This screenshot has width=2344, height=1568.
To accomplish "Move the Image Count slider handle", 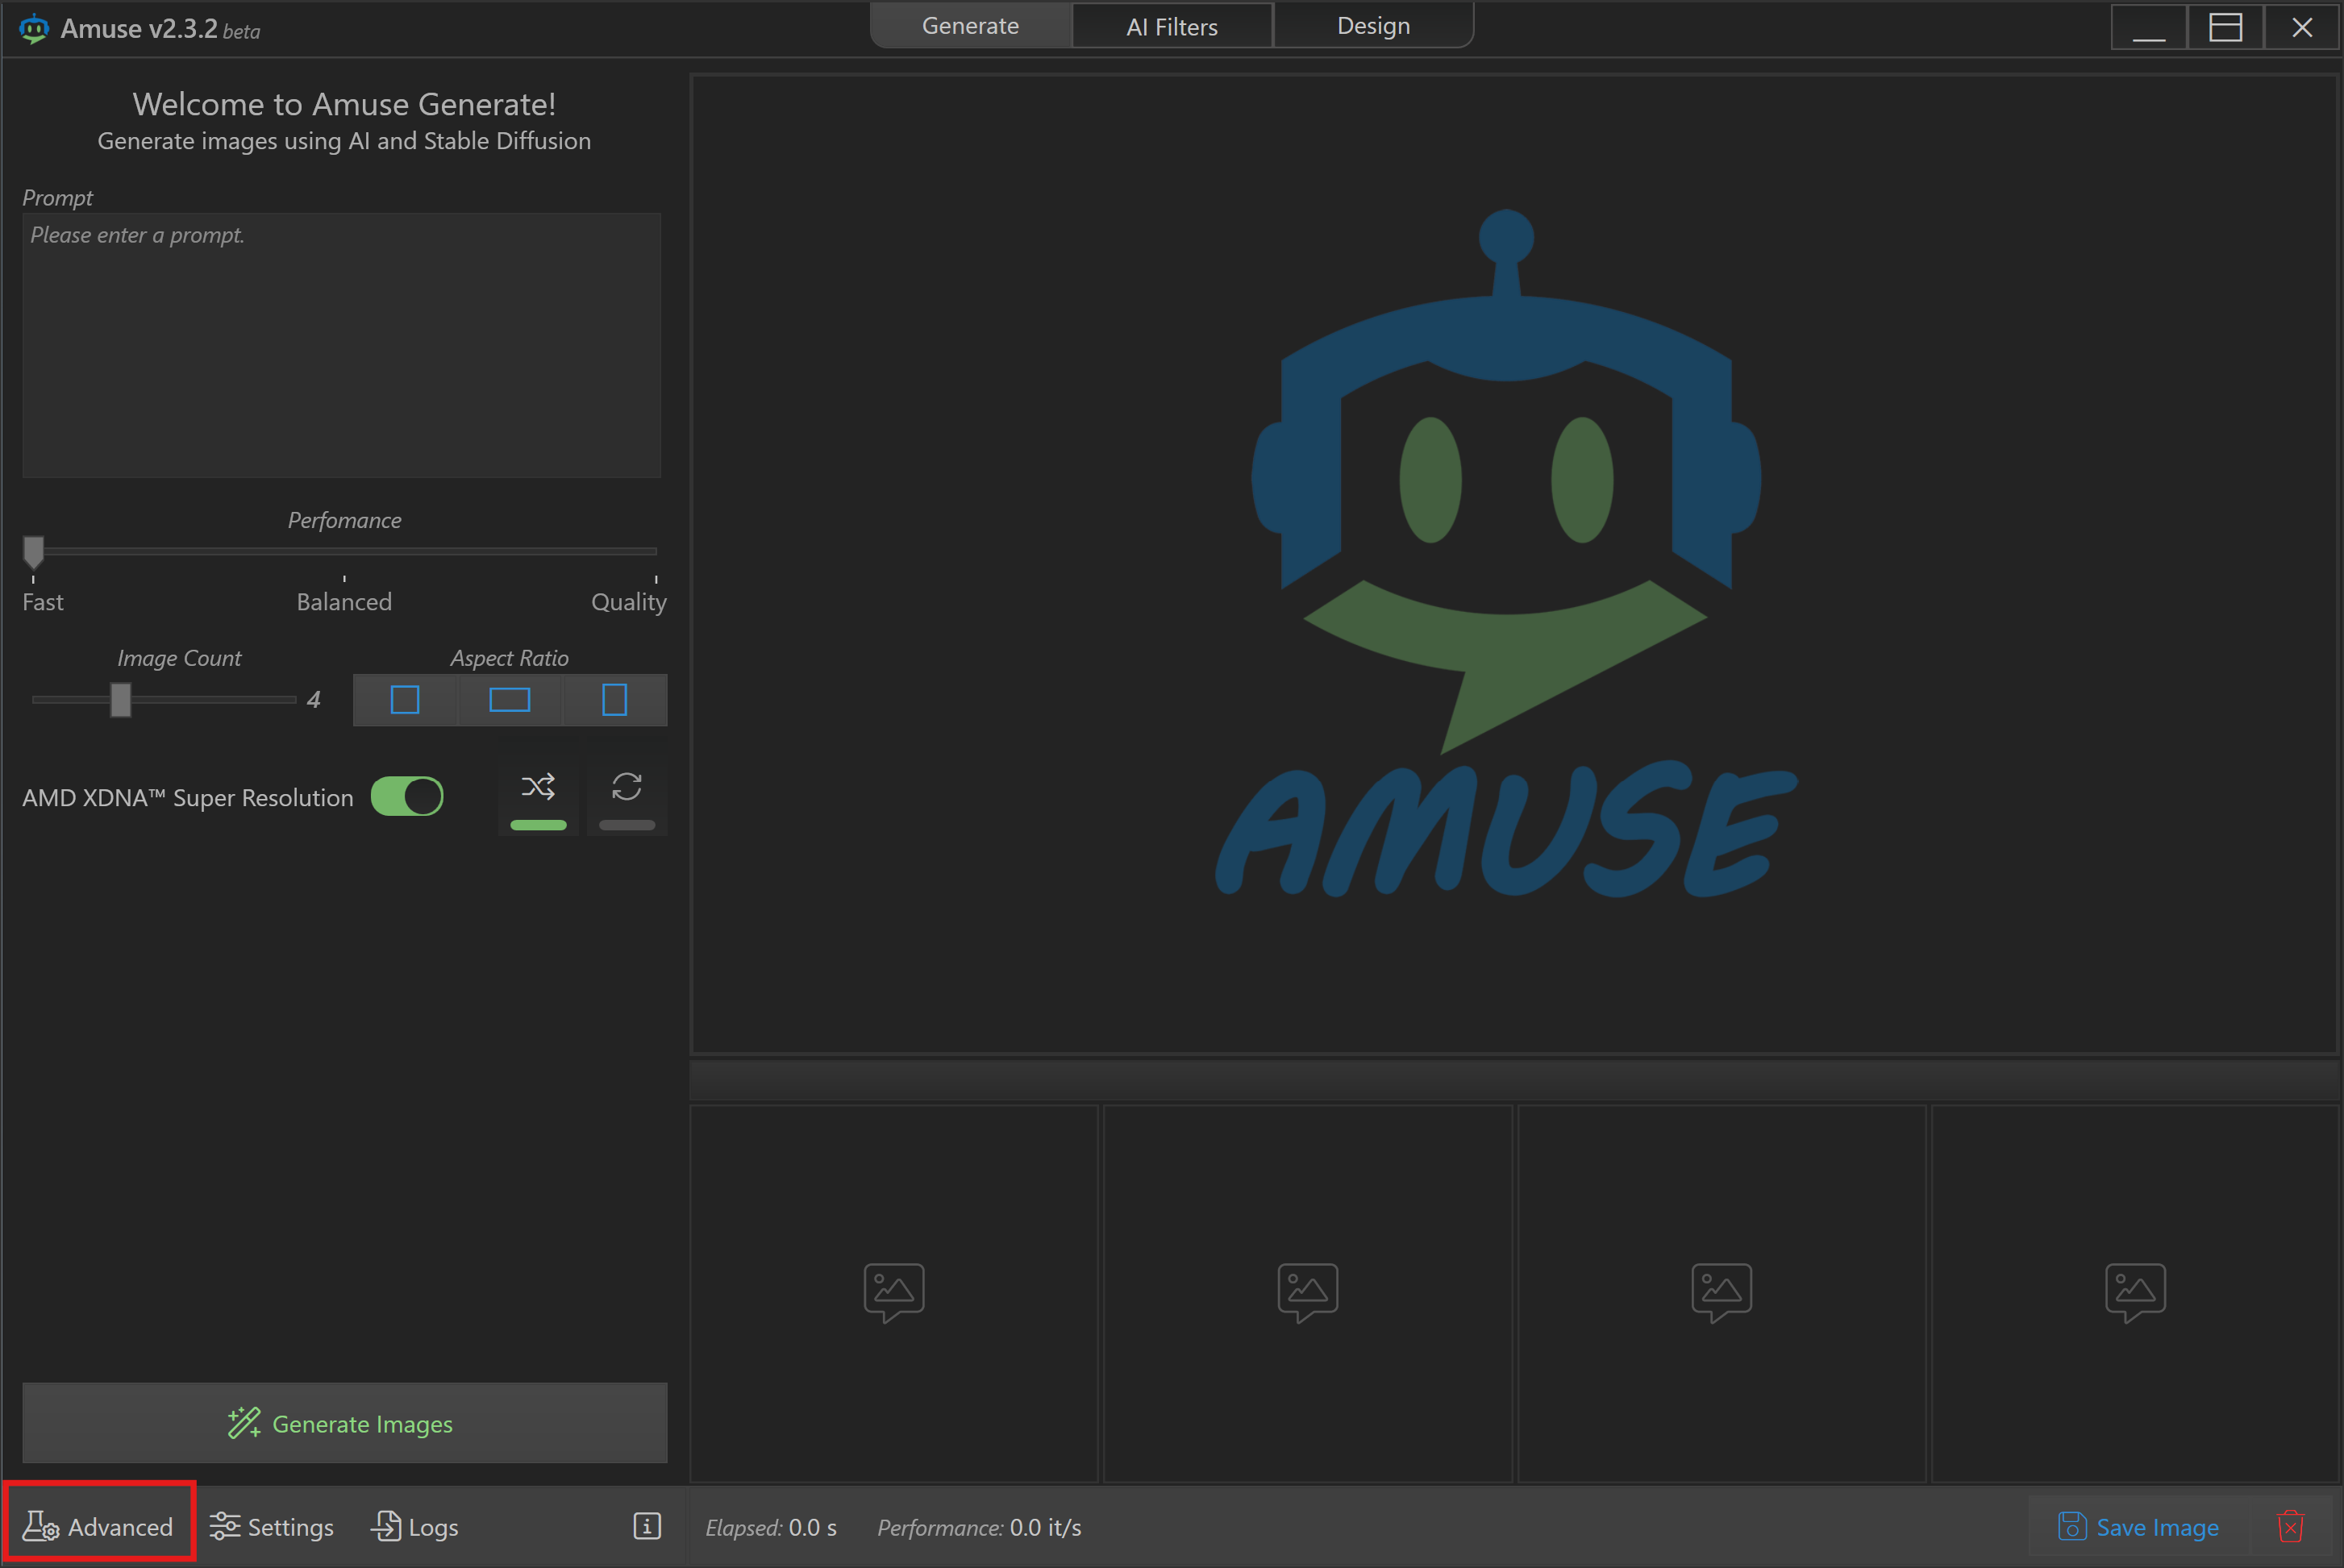I will pyautogui.click(x=120, y=700).
